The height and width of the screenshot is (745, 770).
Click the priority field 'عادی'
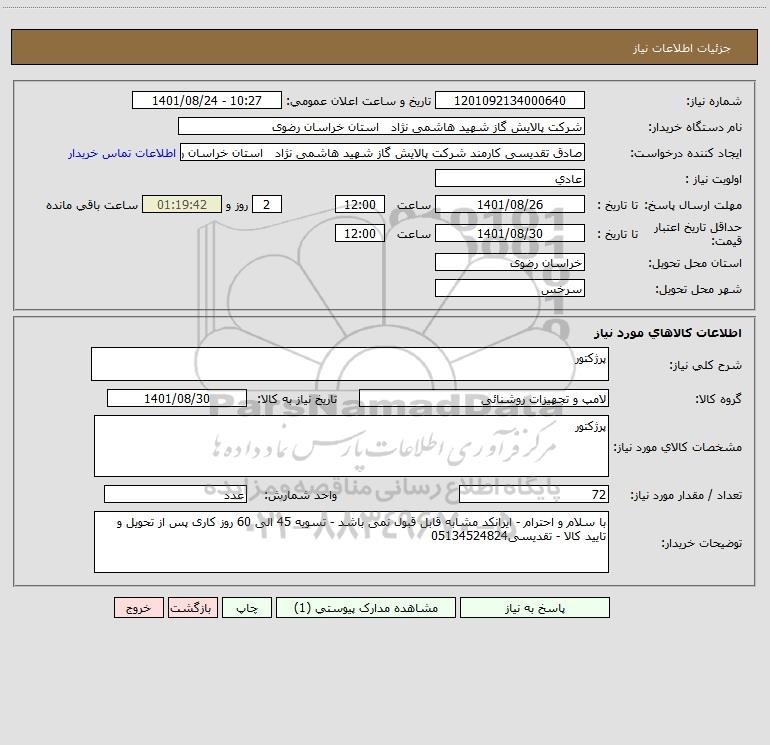(x=510, y=178)
